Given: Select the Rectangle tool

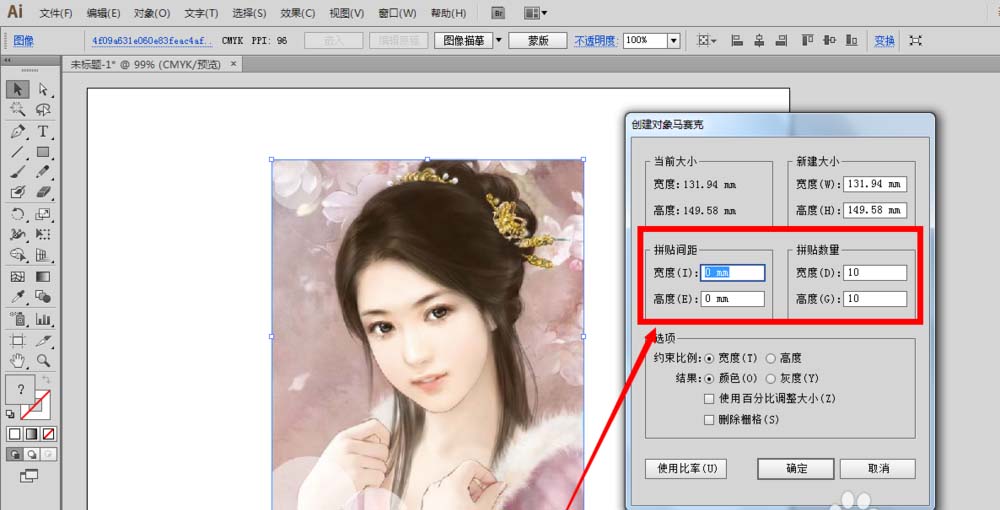Looking at the screenshot, I should coord(43,152).
